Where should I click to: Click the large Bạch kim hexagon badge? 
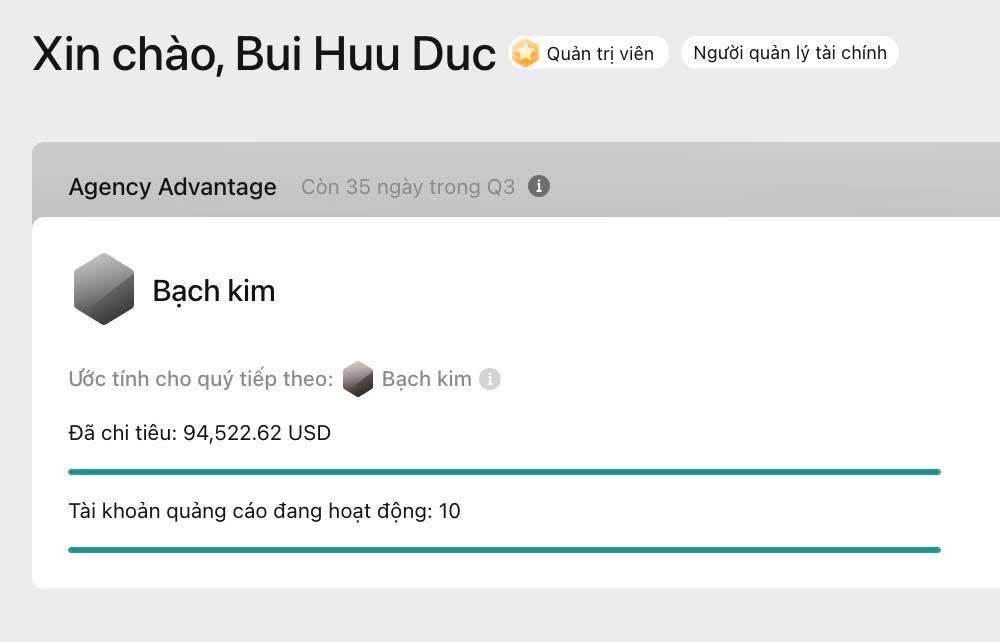click(104, 289)
